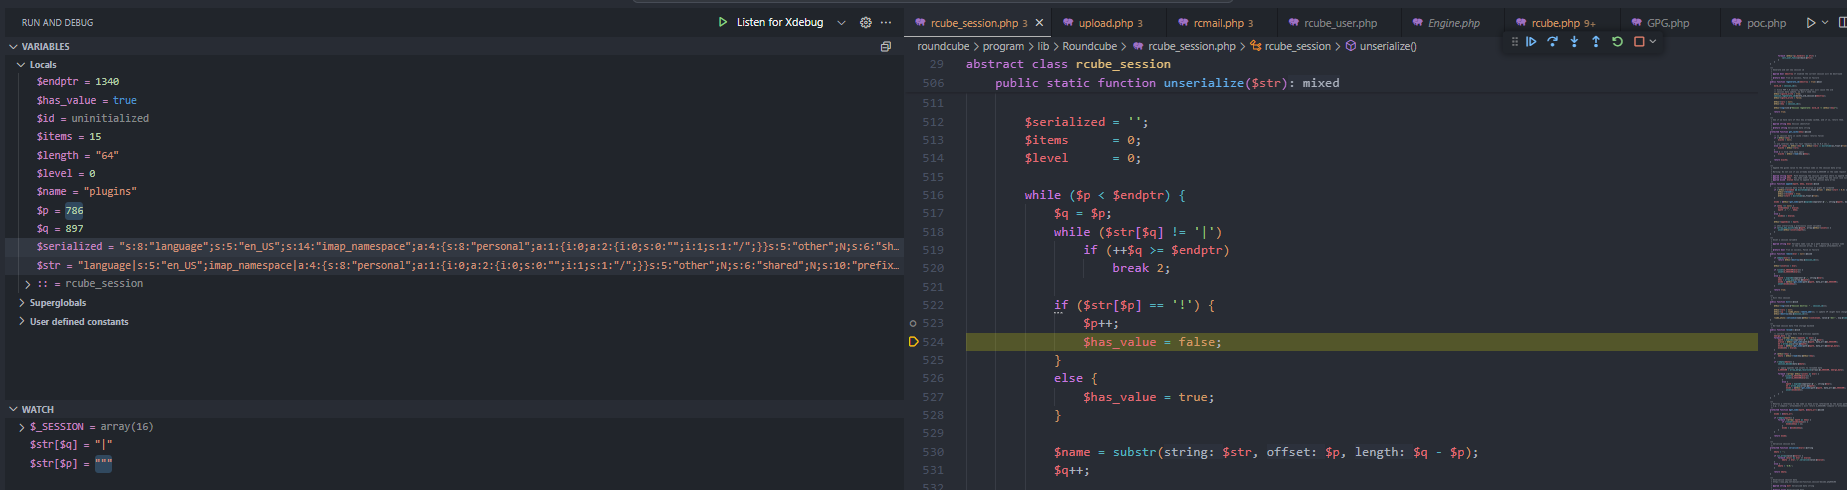Click the green Start Debugging play icon
This screenshot has width=1847, height=490.
(723, 22)
